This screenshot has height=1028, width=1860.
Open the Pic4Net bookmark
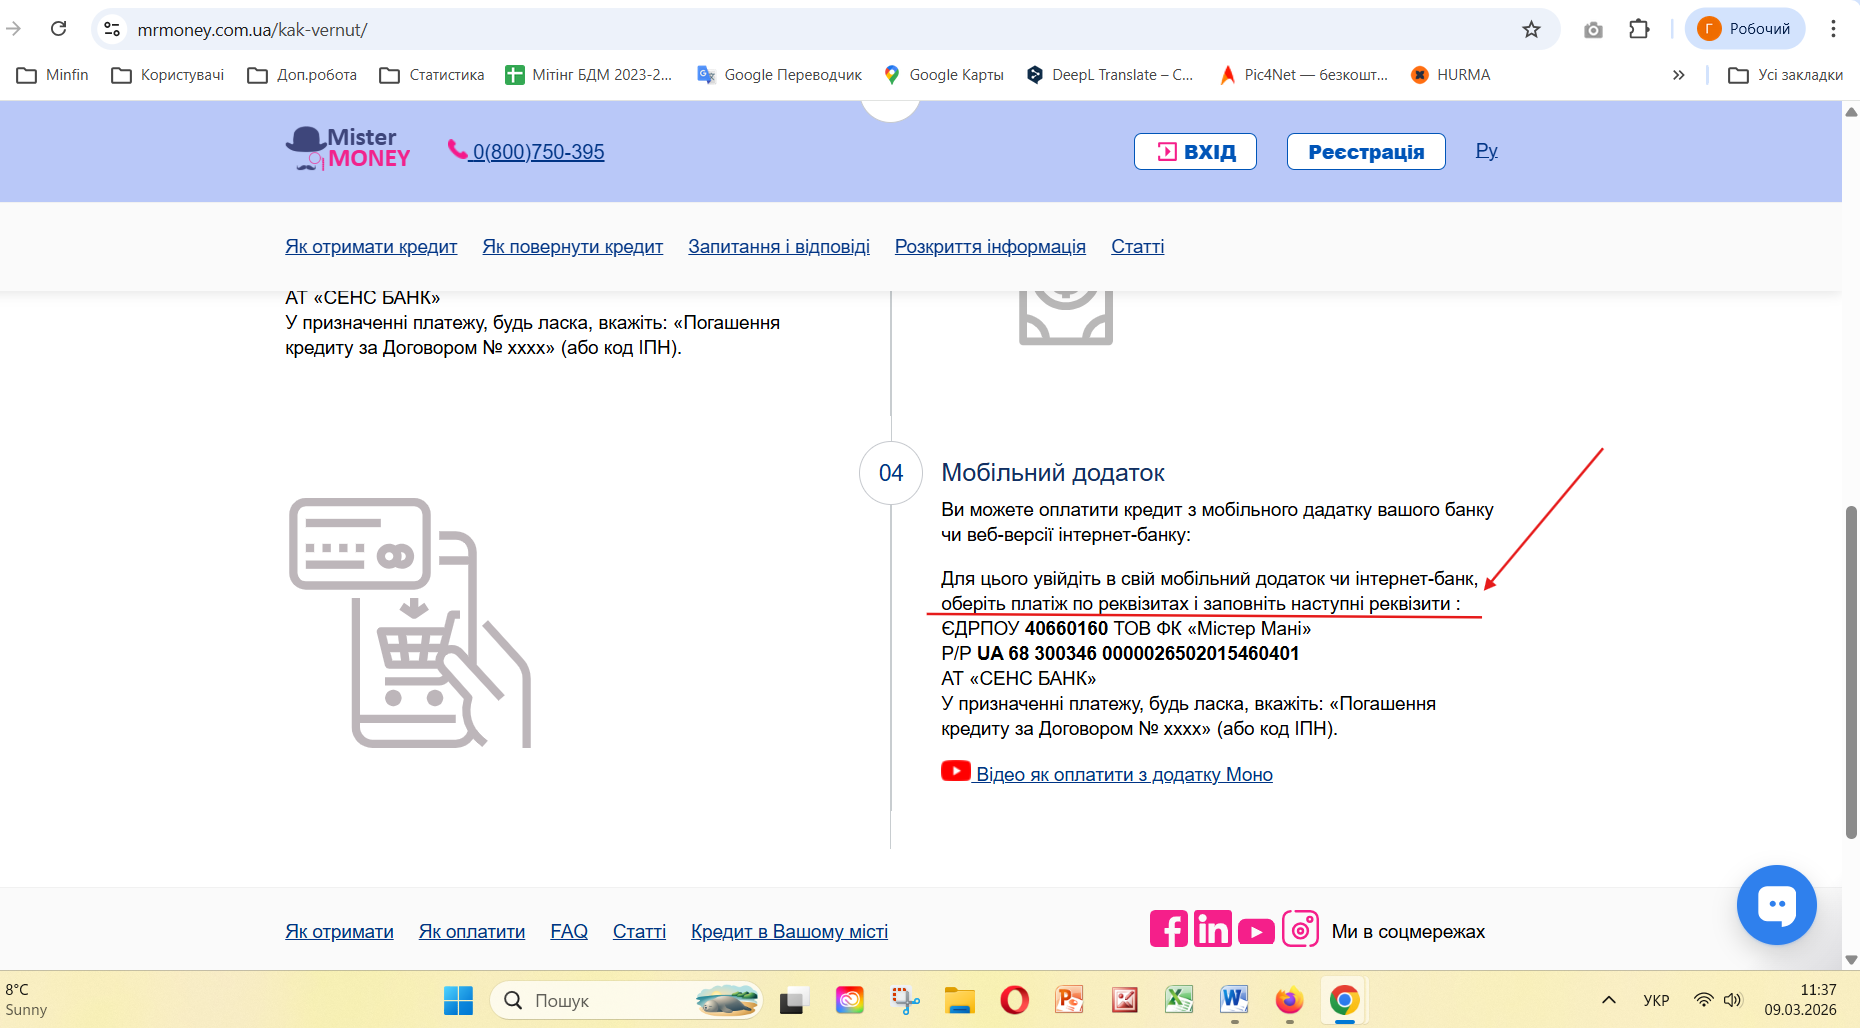[x=1303, y=75]
